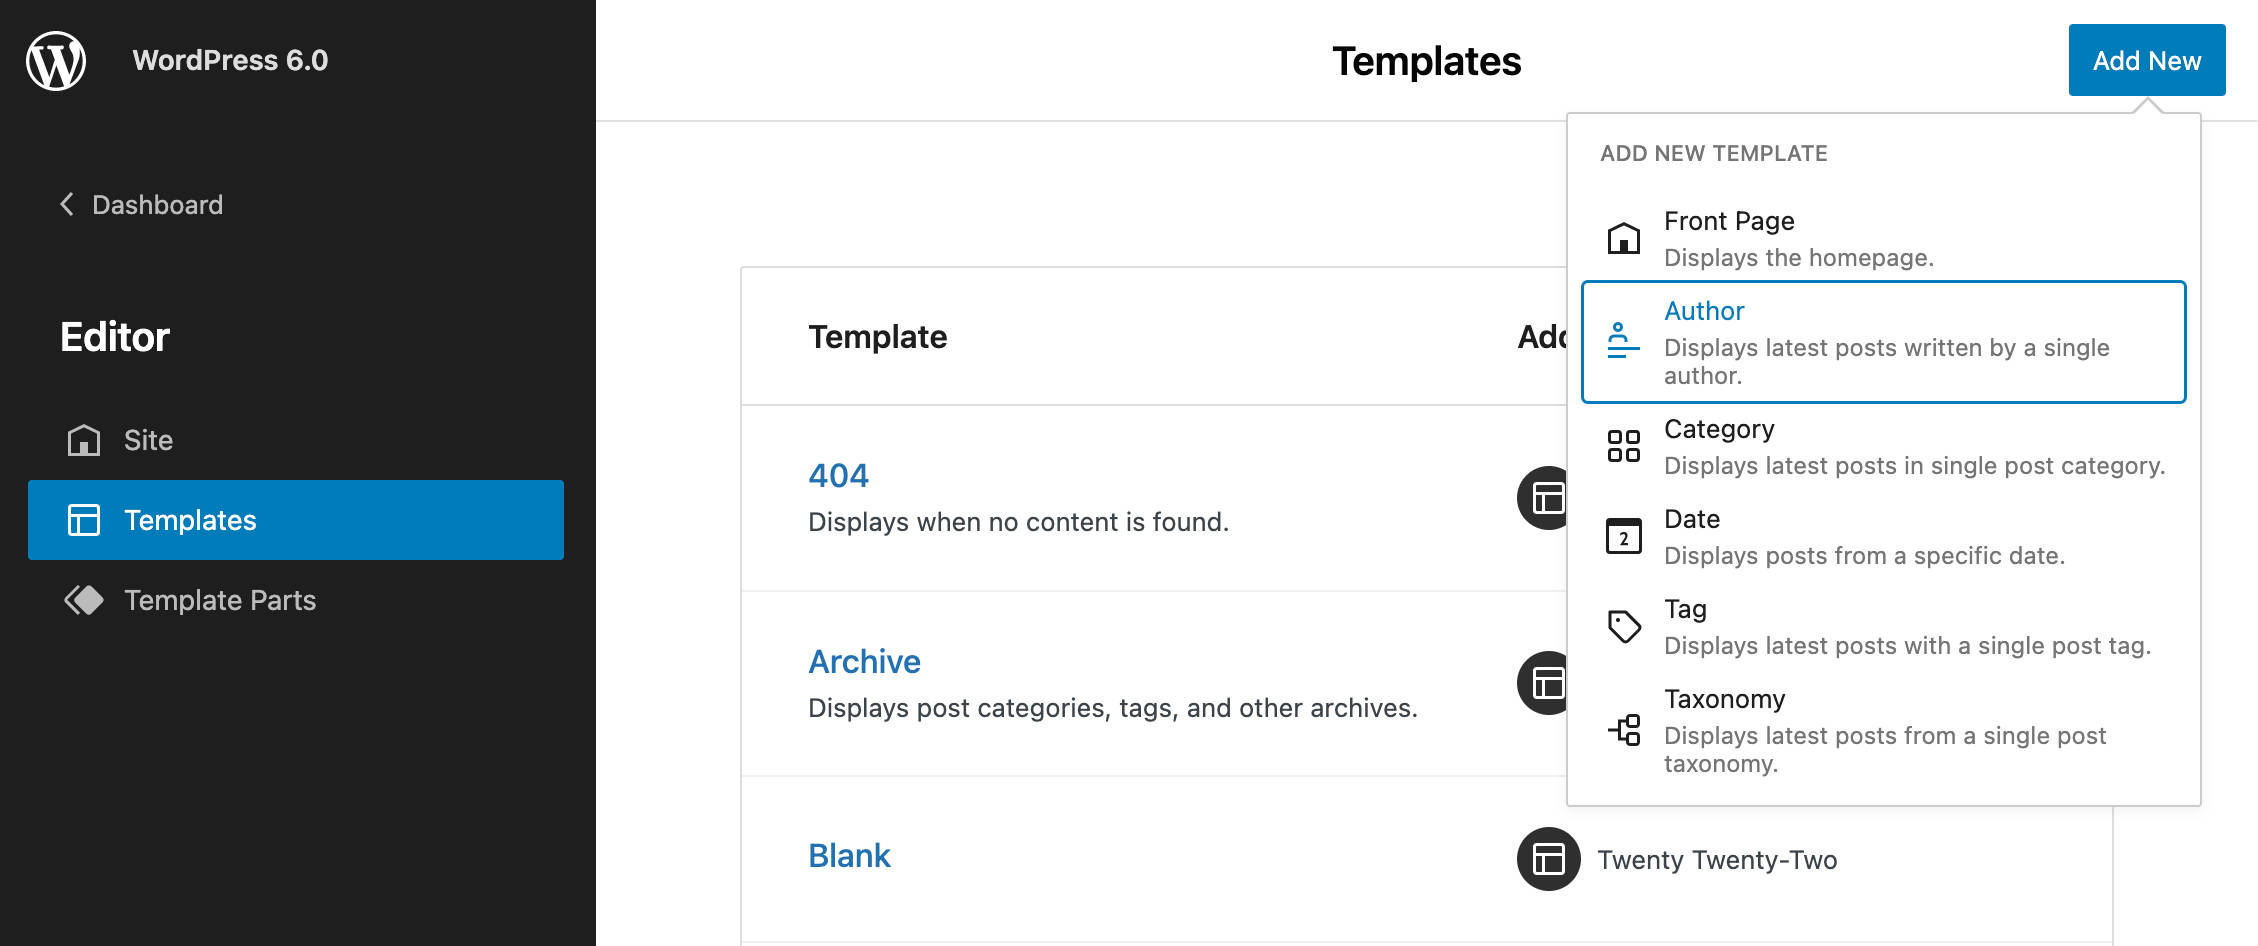The height and width of the screenshot is (946, 2258).
Task: Open the Blank template
Action: coord(849,855)
